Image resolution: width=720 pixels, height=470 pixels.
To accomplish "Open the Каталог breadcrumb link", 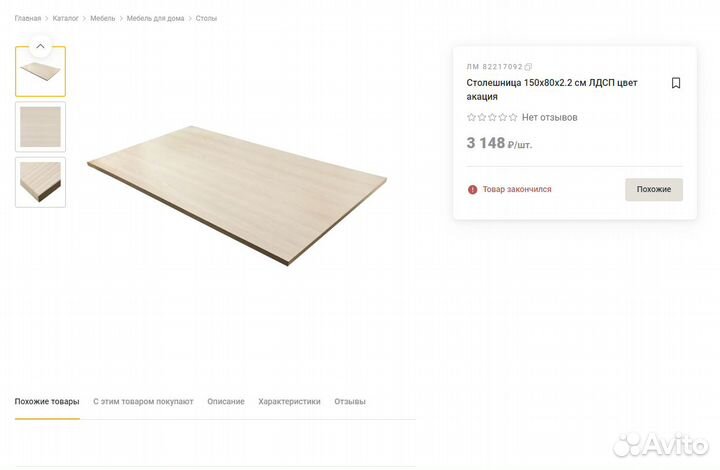I will [x=66, y=18].
